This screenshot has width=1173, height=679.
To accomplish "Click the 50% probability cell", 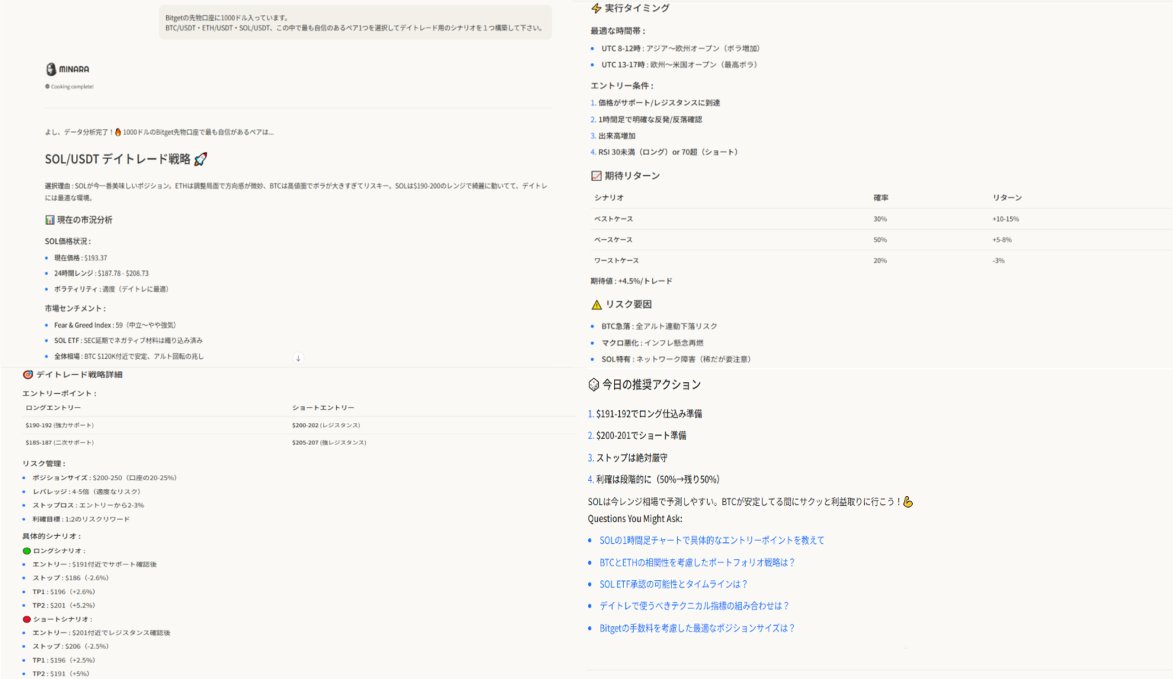I will click(880, 240).
